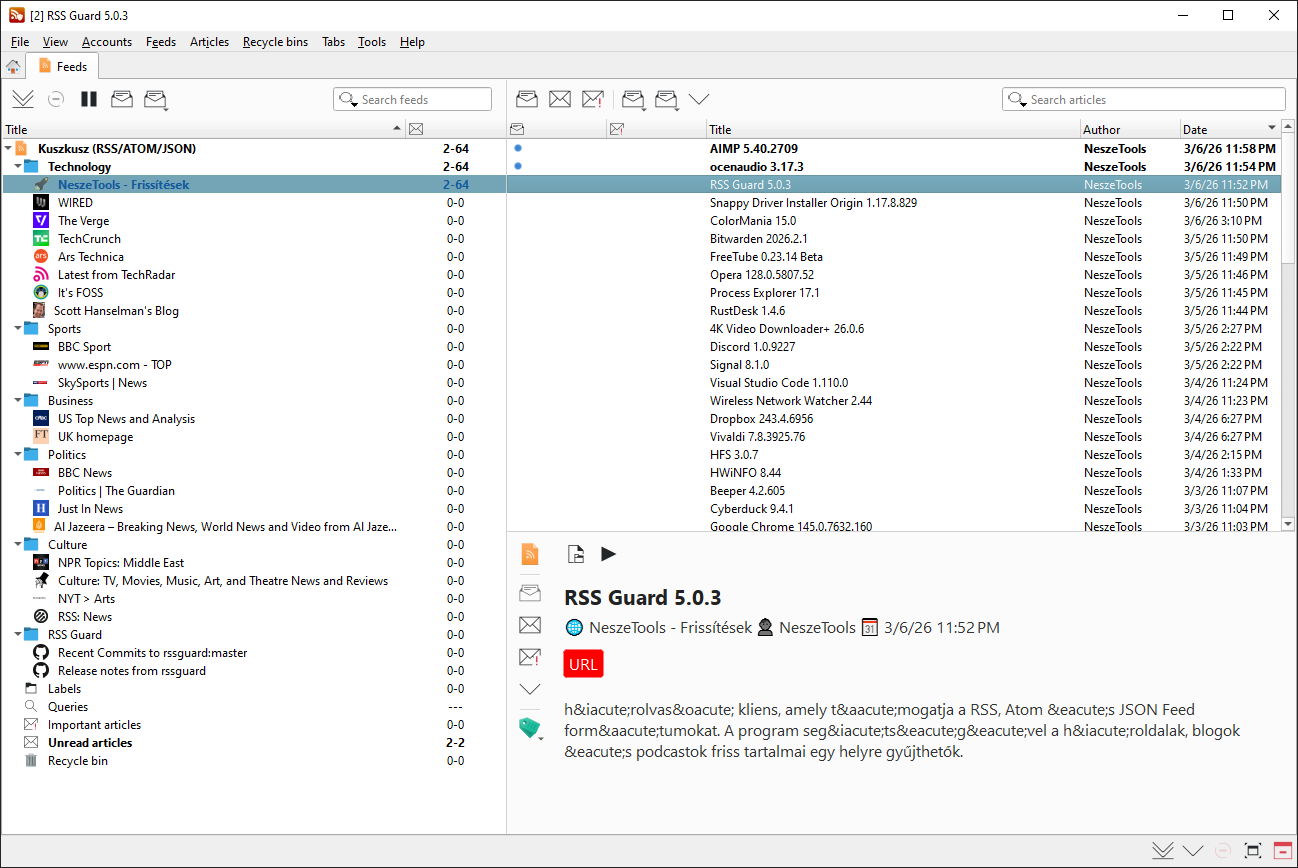Mark article read via open envelope in article toolbar
The height and width of the screenshot is (868, 1298).
527,99
